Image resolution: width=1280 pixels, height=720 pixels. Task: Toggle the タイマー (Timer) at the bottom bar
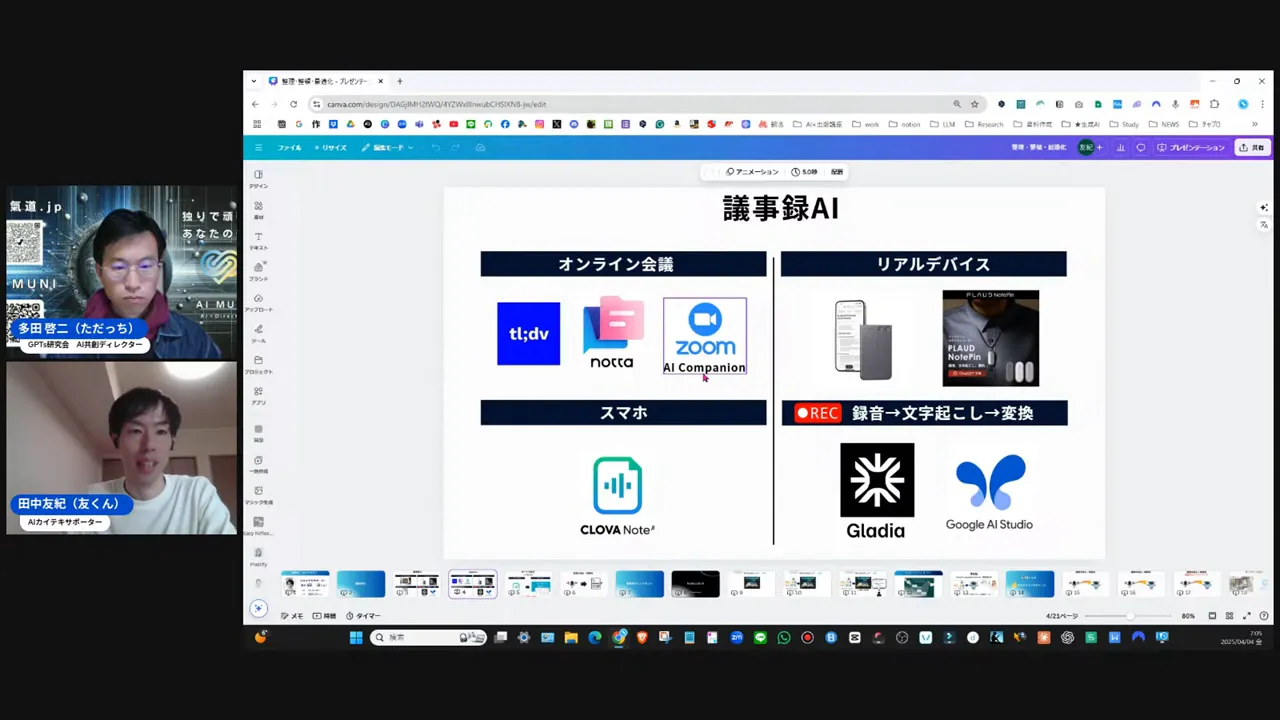363,615
